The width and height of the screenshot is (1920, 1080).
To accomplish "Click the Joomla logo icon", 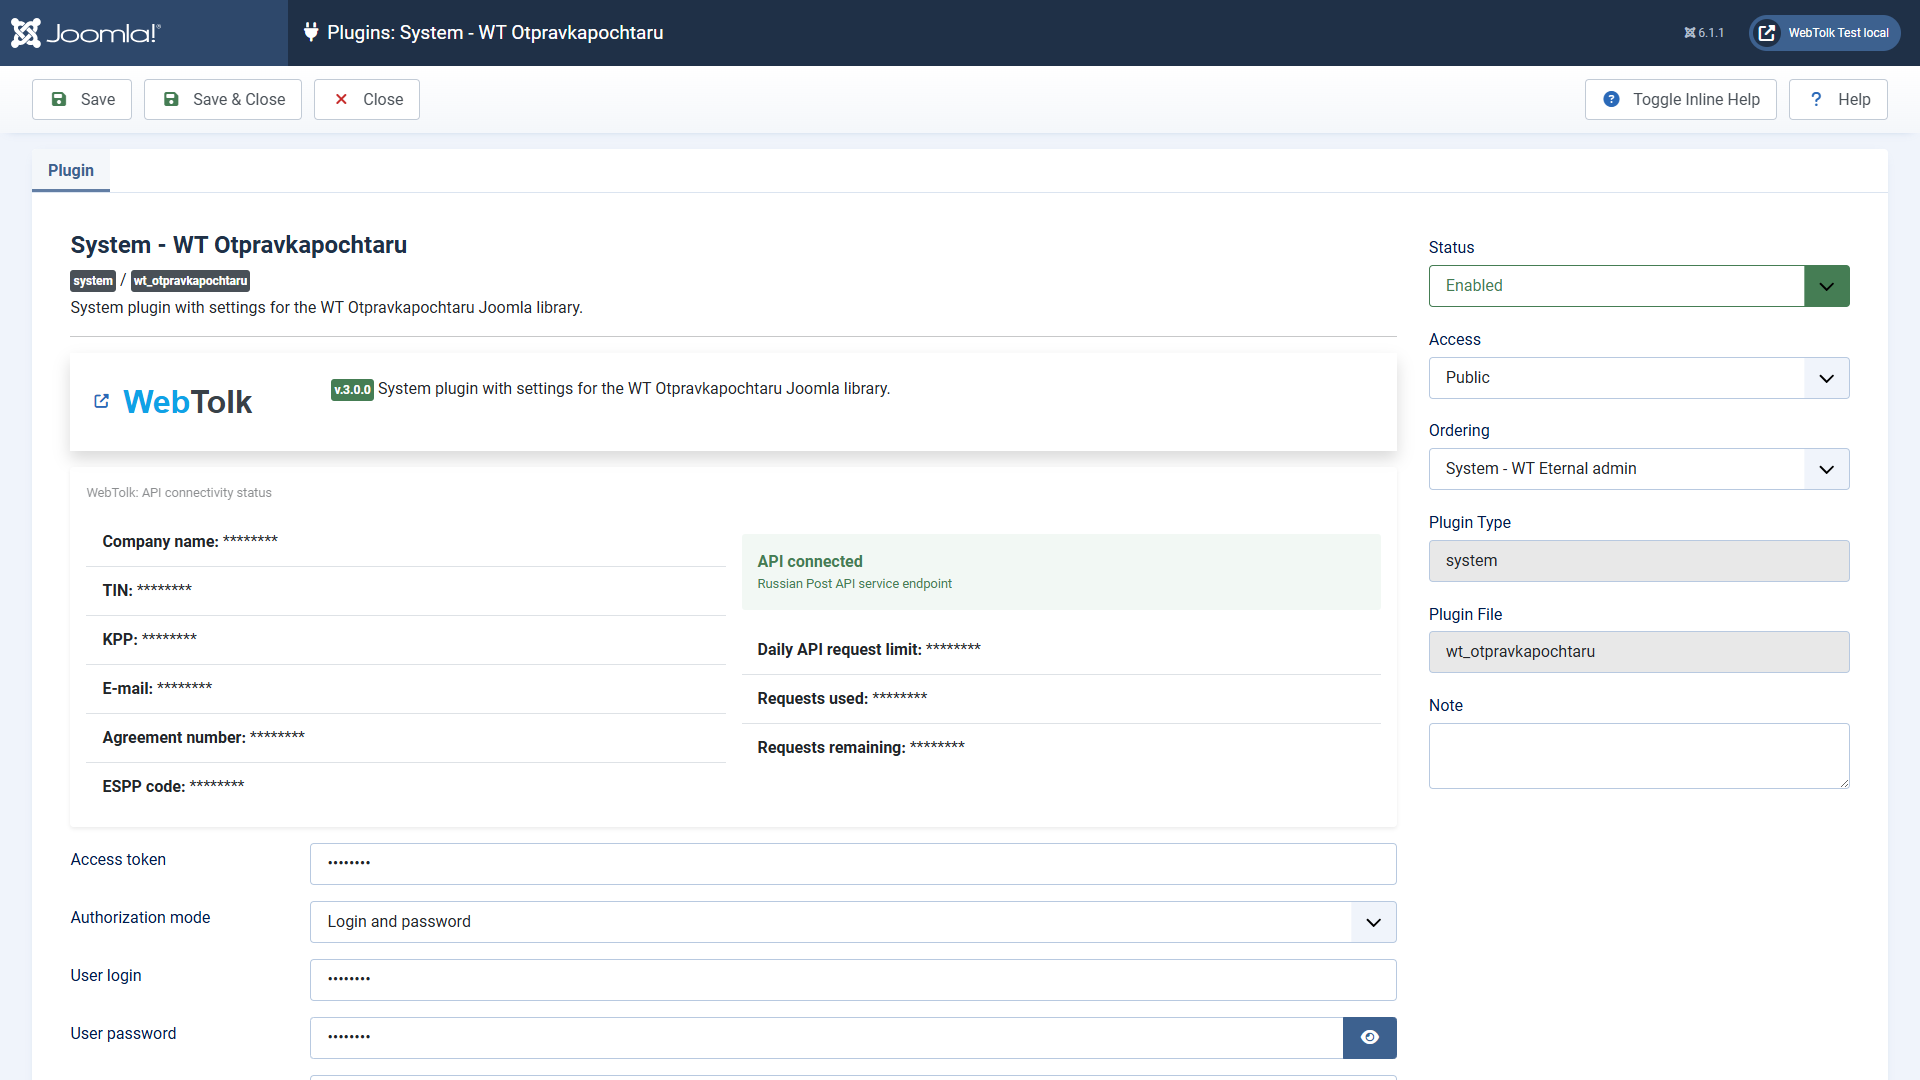I will (x=85, y=33).
